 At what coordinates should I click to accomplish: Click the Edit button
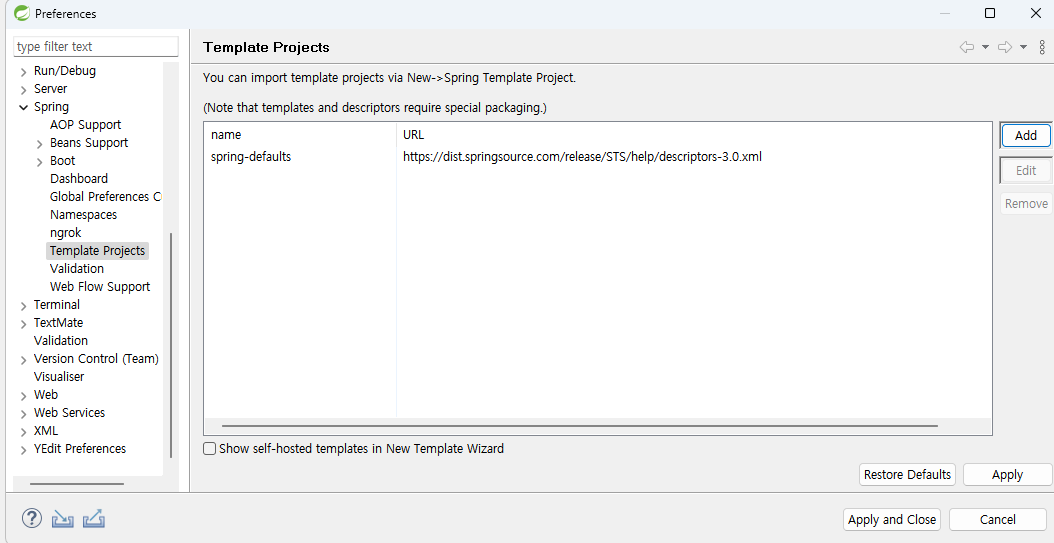(1025, 171)
